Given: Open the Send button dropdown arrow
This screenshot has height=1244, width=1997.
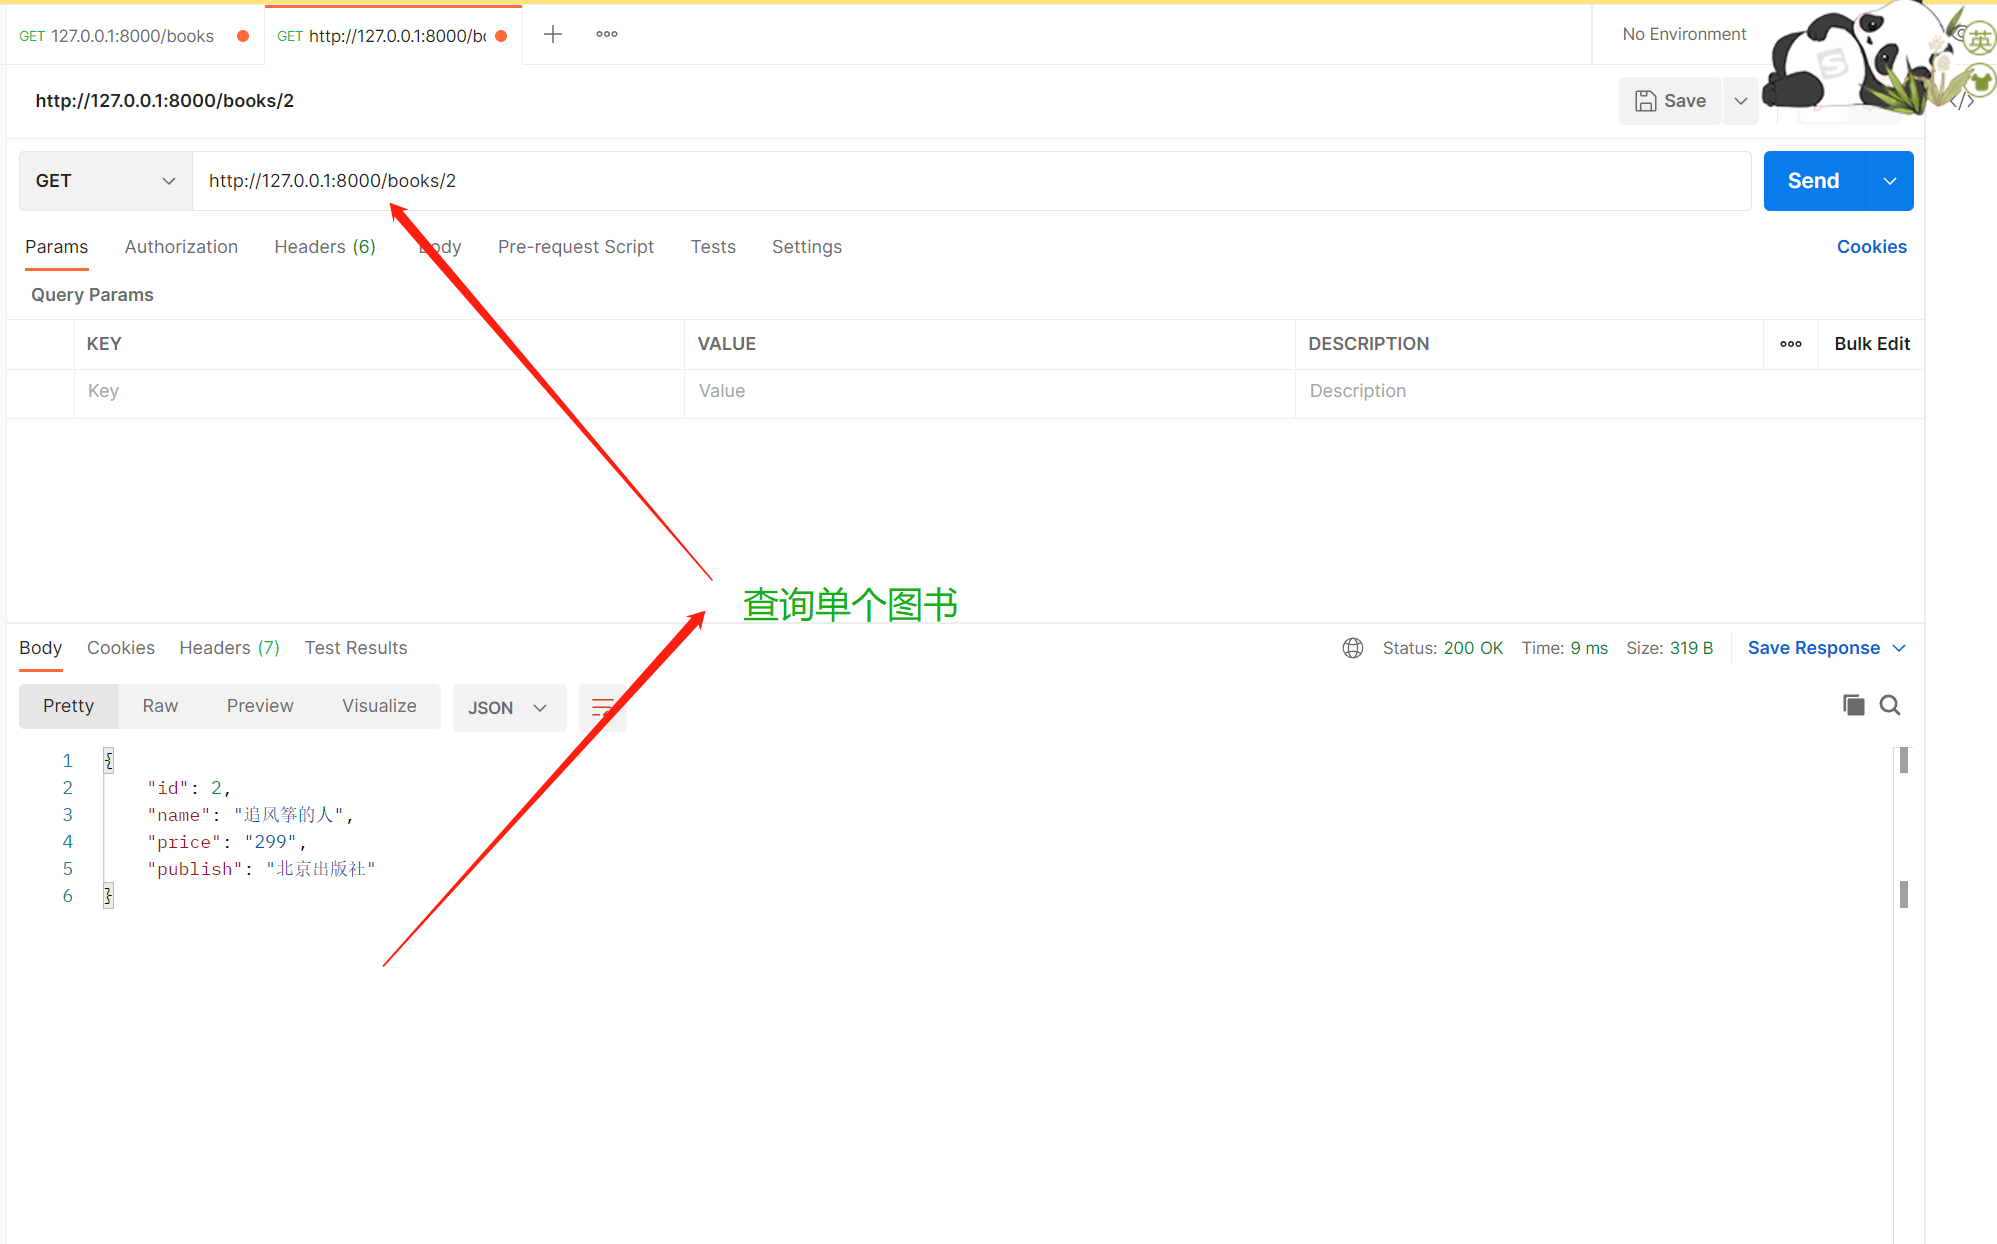Looking at the screenshot, I should pos(1889,181).
